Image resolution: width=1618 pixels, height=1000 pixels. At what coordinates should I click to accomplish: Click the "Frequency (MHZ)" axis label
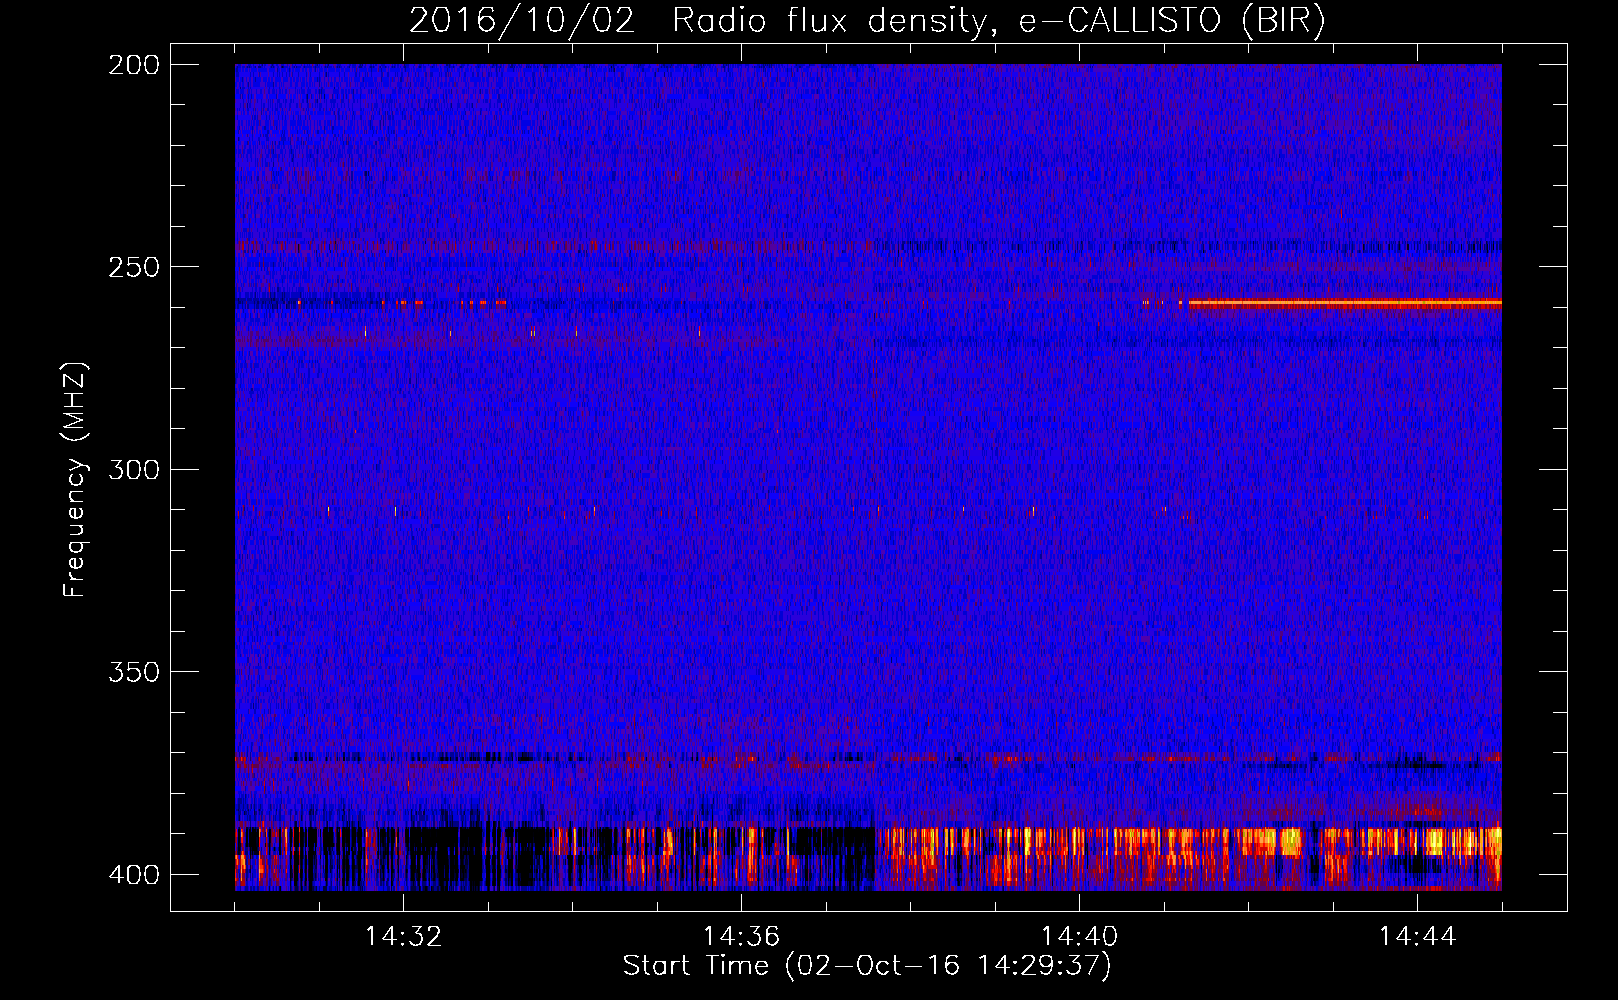pos(75,480)
